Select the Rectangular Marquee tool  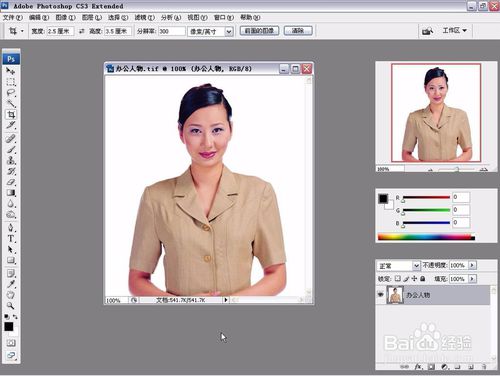pos(11,82)
